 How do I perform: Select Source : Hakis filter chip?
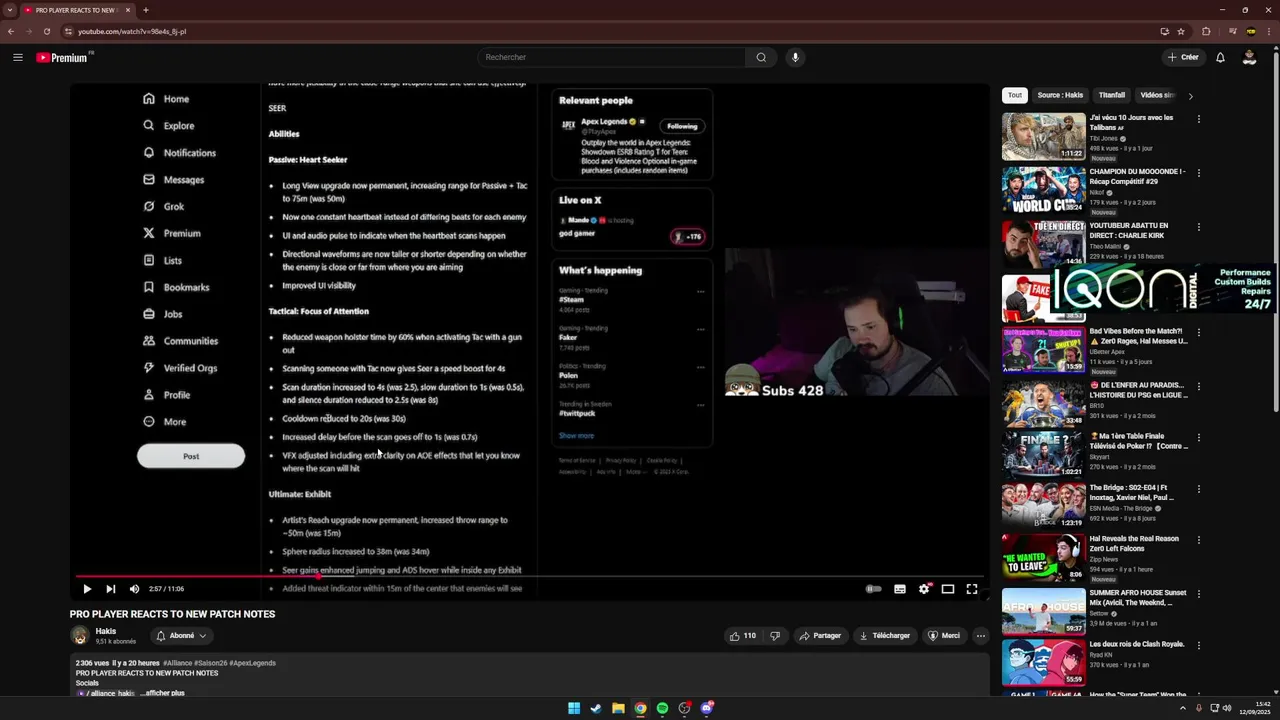point(1060,95)
